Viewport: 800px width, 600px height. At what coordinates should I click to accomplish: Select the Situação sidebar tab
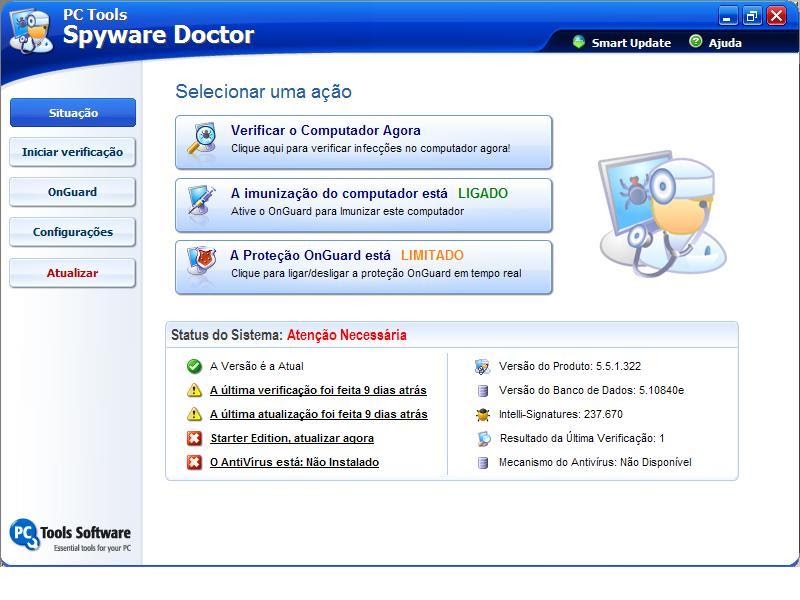pos(73,112)
